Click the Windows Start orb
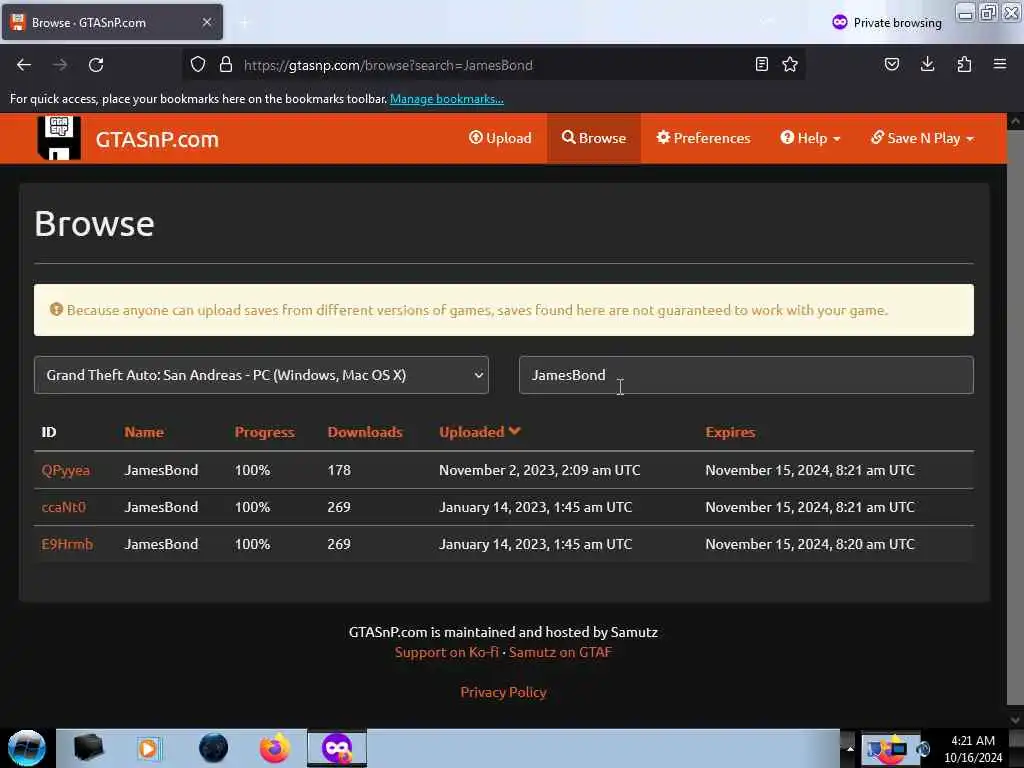 pos(26,748)
